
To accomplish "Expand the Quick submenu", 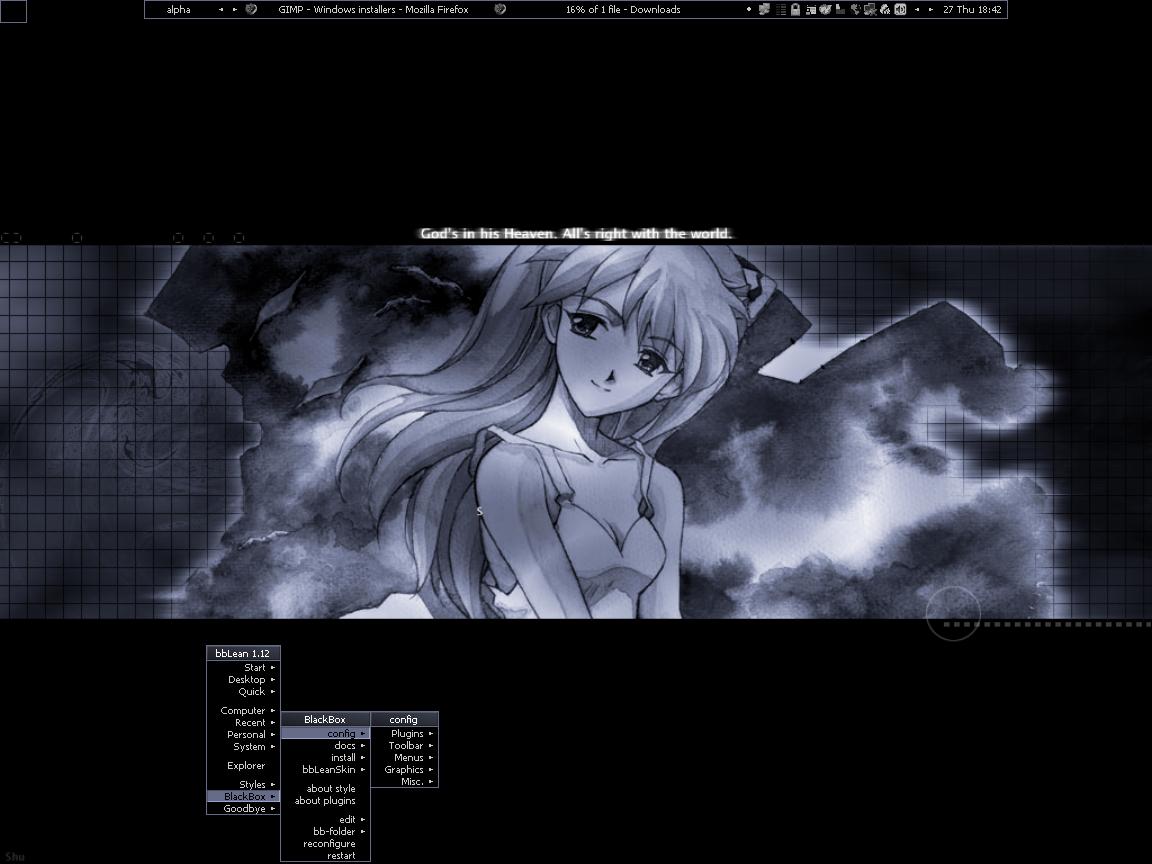I will [x=243, y=691].
